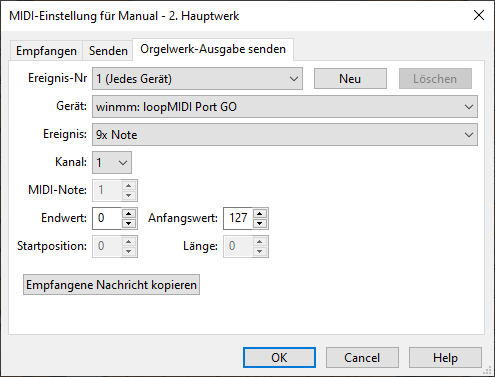Click the Cancel button
Screen dimensions: 495x377
click(x=362, y=358)
